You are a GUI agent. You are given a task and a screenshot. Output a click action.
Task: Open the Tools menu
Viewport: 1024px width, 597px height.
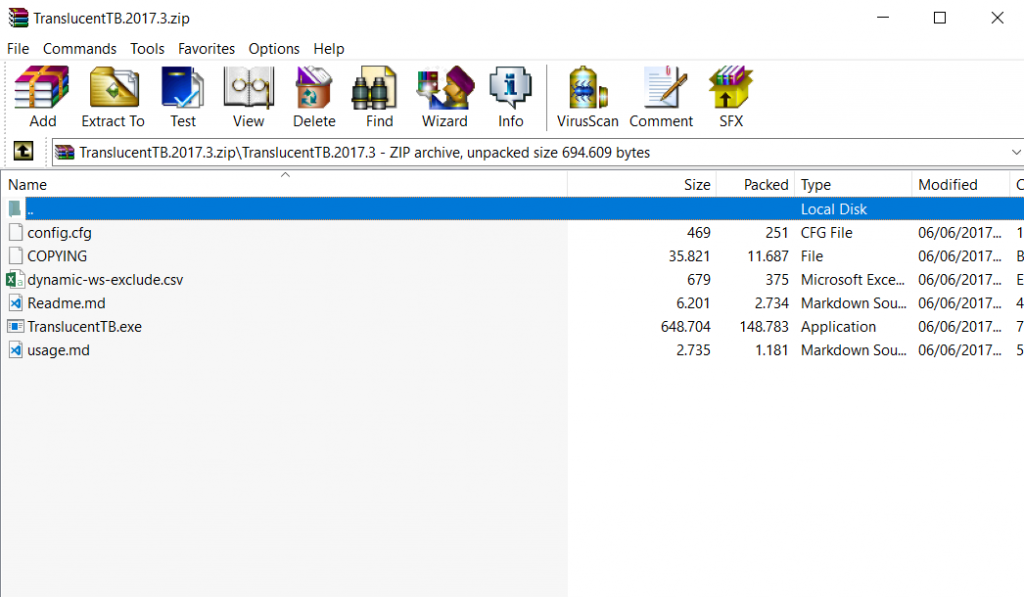(147, 49)
